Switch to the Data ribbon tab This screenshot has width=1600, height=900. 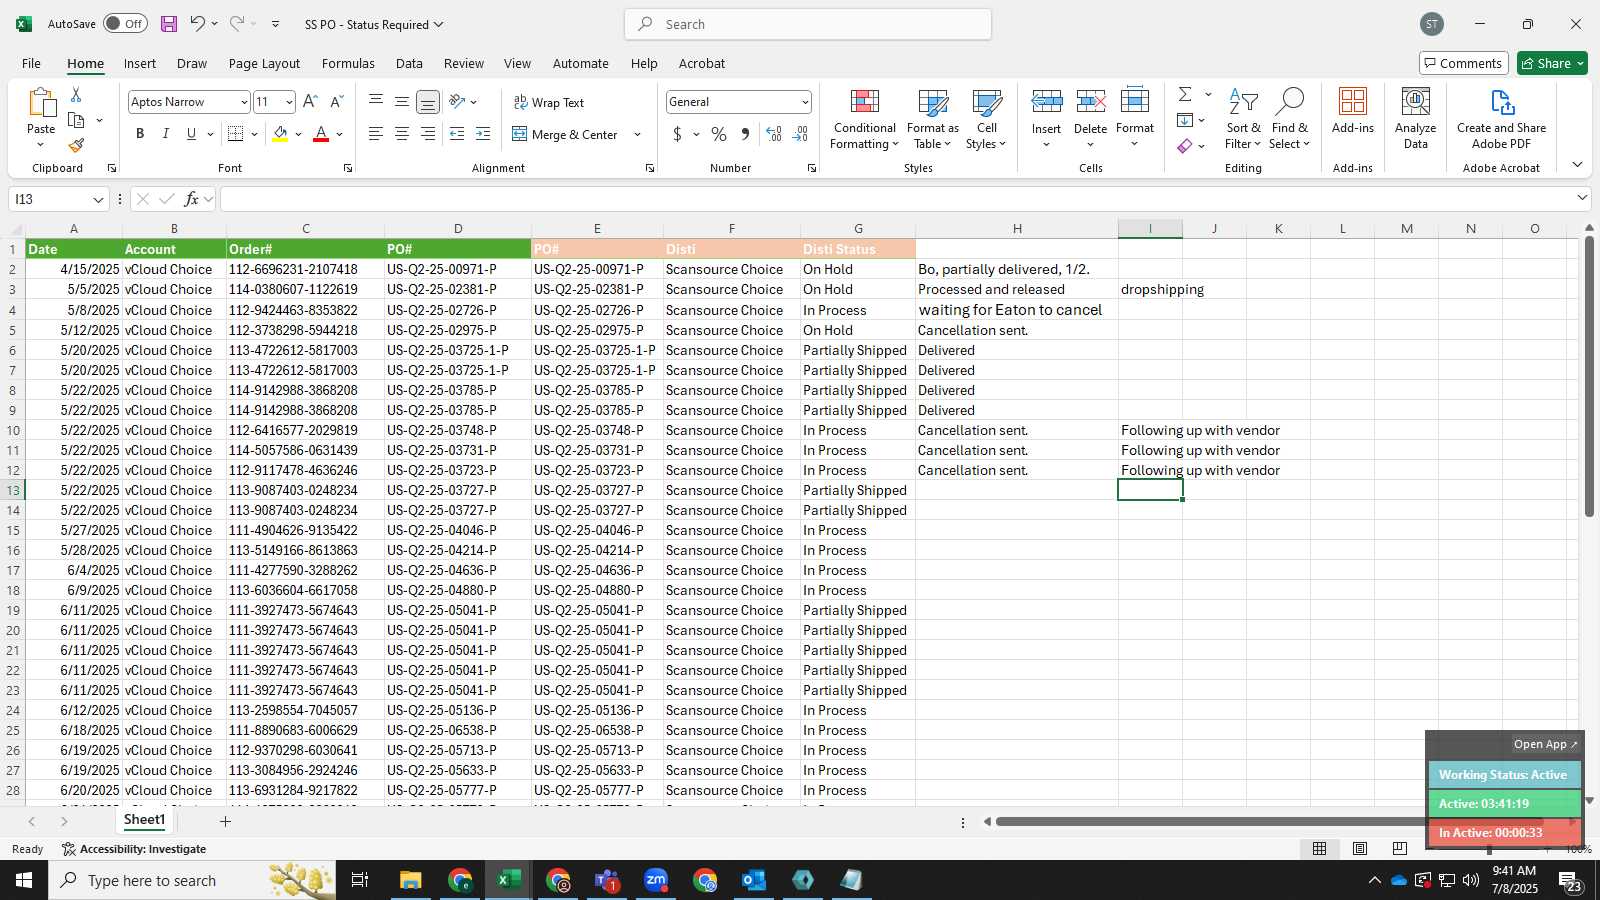click(409, 63)
